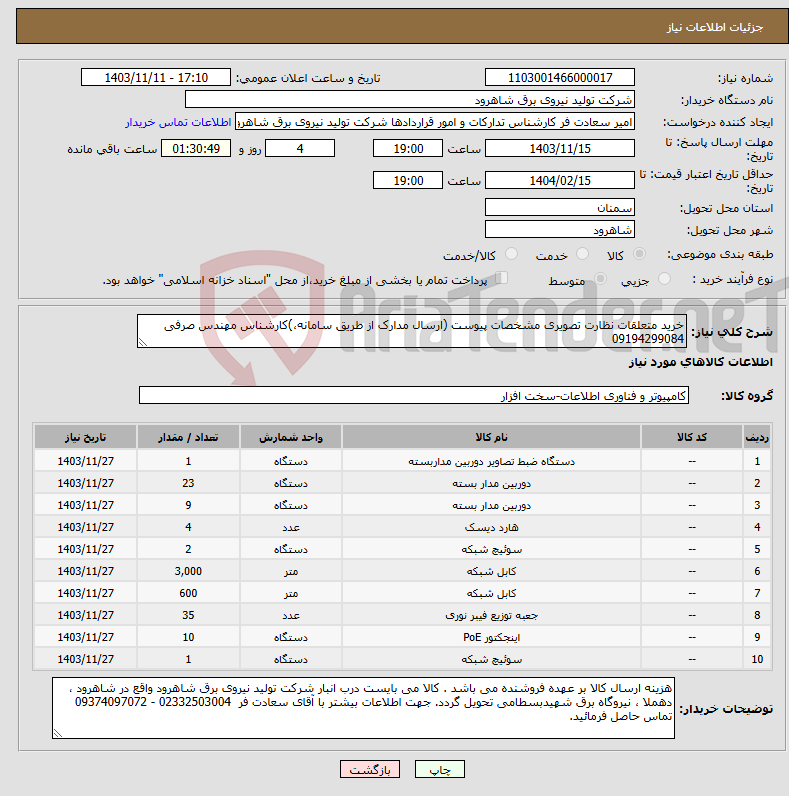Click the remaining days field showing 4
The width and height of the screenshot is (789, 796).
tap(300, 149)
